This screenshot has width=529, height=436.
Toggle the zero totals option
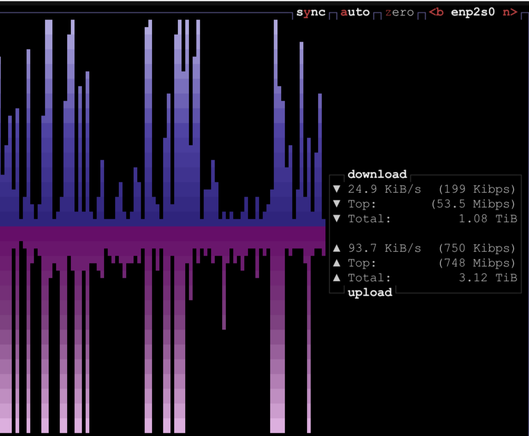point(399,12)
